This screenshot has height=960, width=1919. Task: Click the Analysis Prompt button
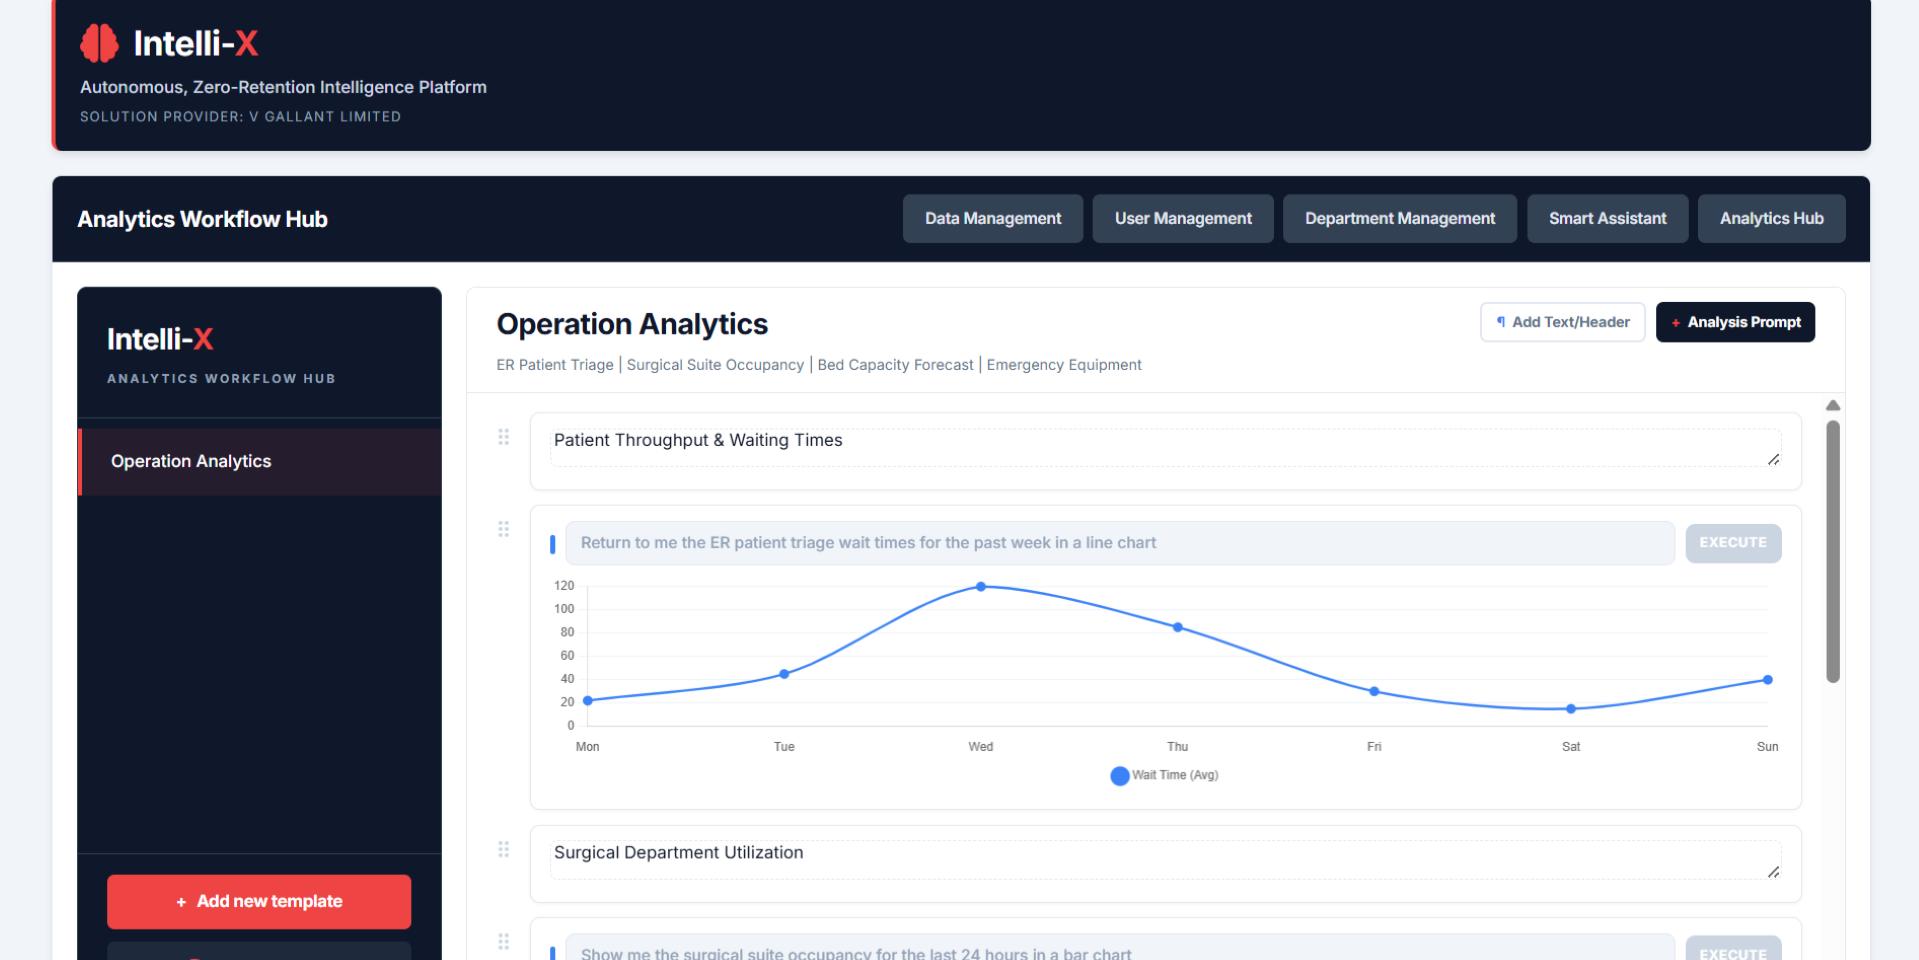[1735, 322]
